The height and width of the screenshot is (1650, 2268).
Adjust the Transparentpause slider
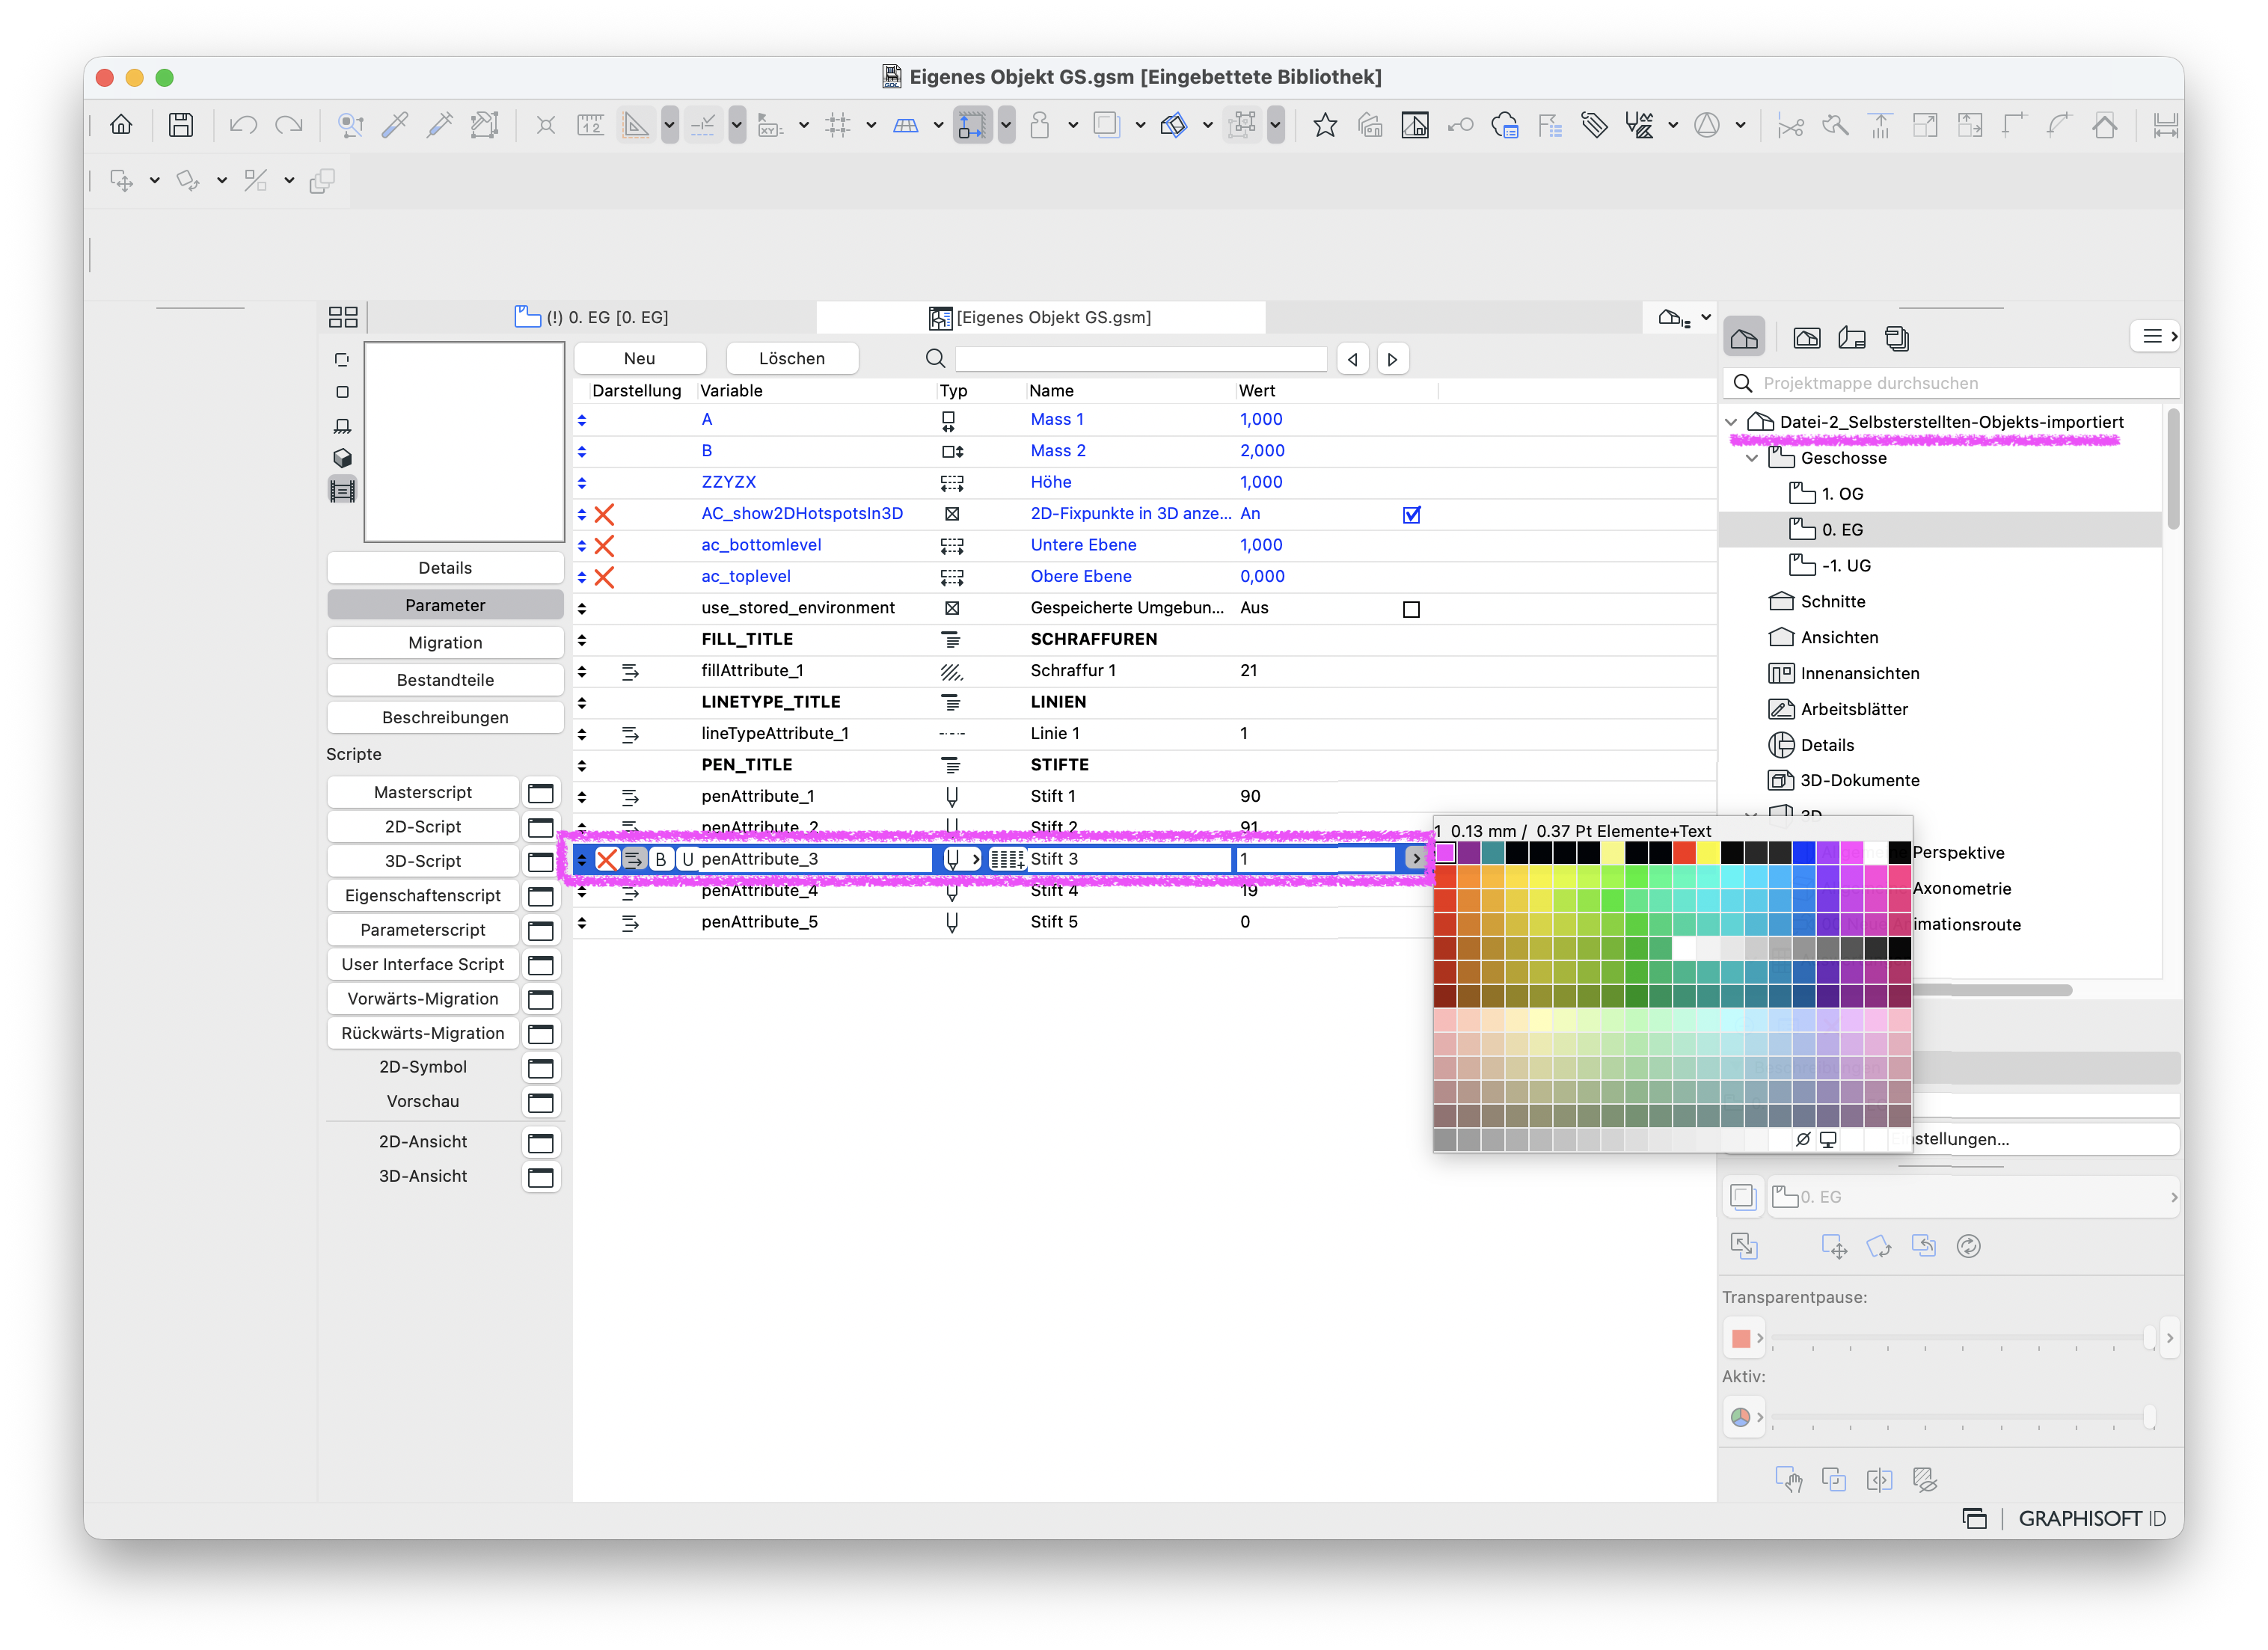click(1962, 1338)
